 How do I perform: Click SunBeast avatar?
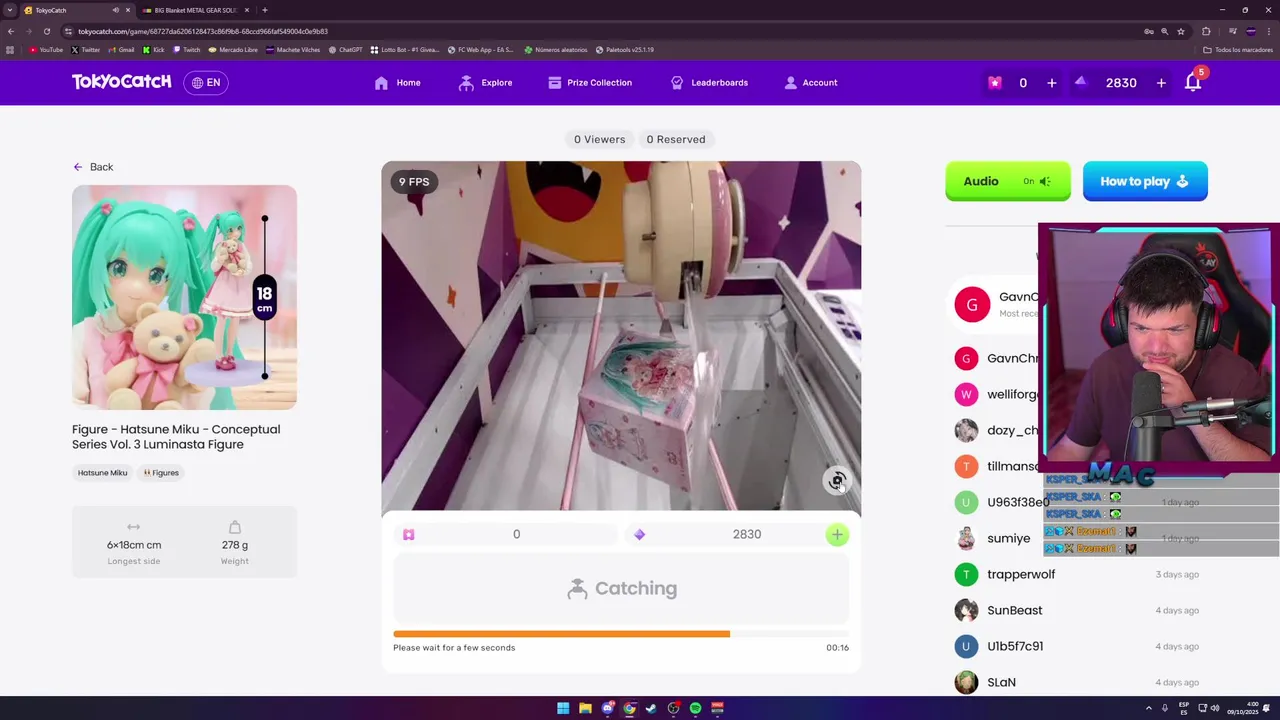pos(966,610)
